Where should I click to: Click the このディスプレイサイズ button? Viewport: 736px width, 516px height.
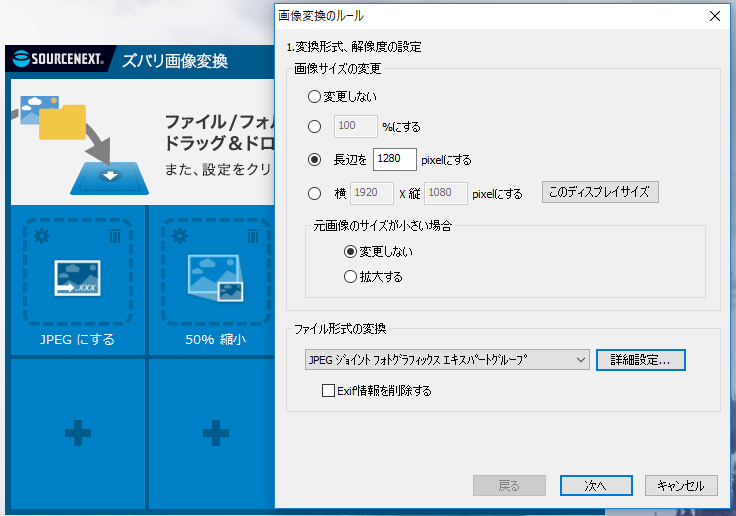tap(600, 192)
